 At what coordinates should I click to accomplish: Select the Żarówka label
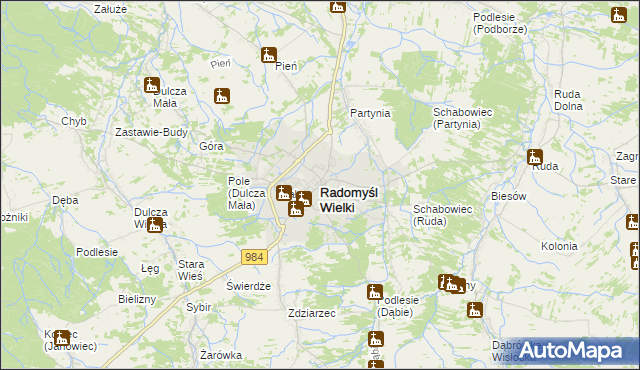click(221, 355)
